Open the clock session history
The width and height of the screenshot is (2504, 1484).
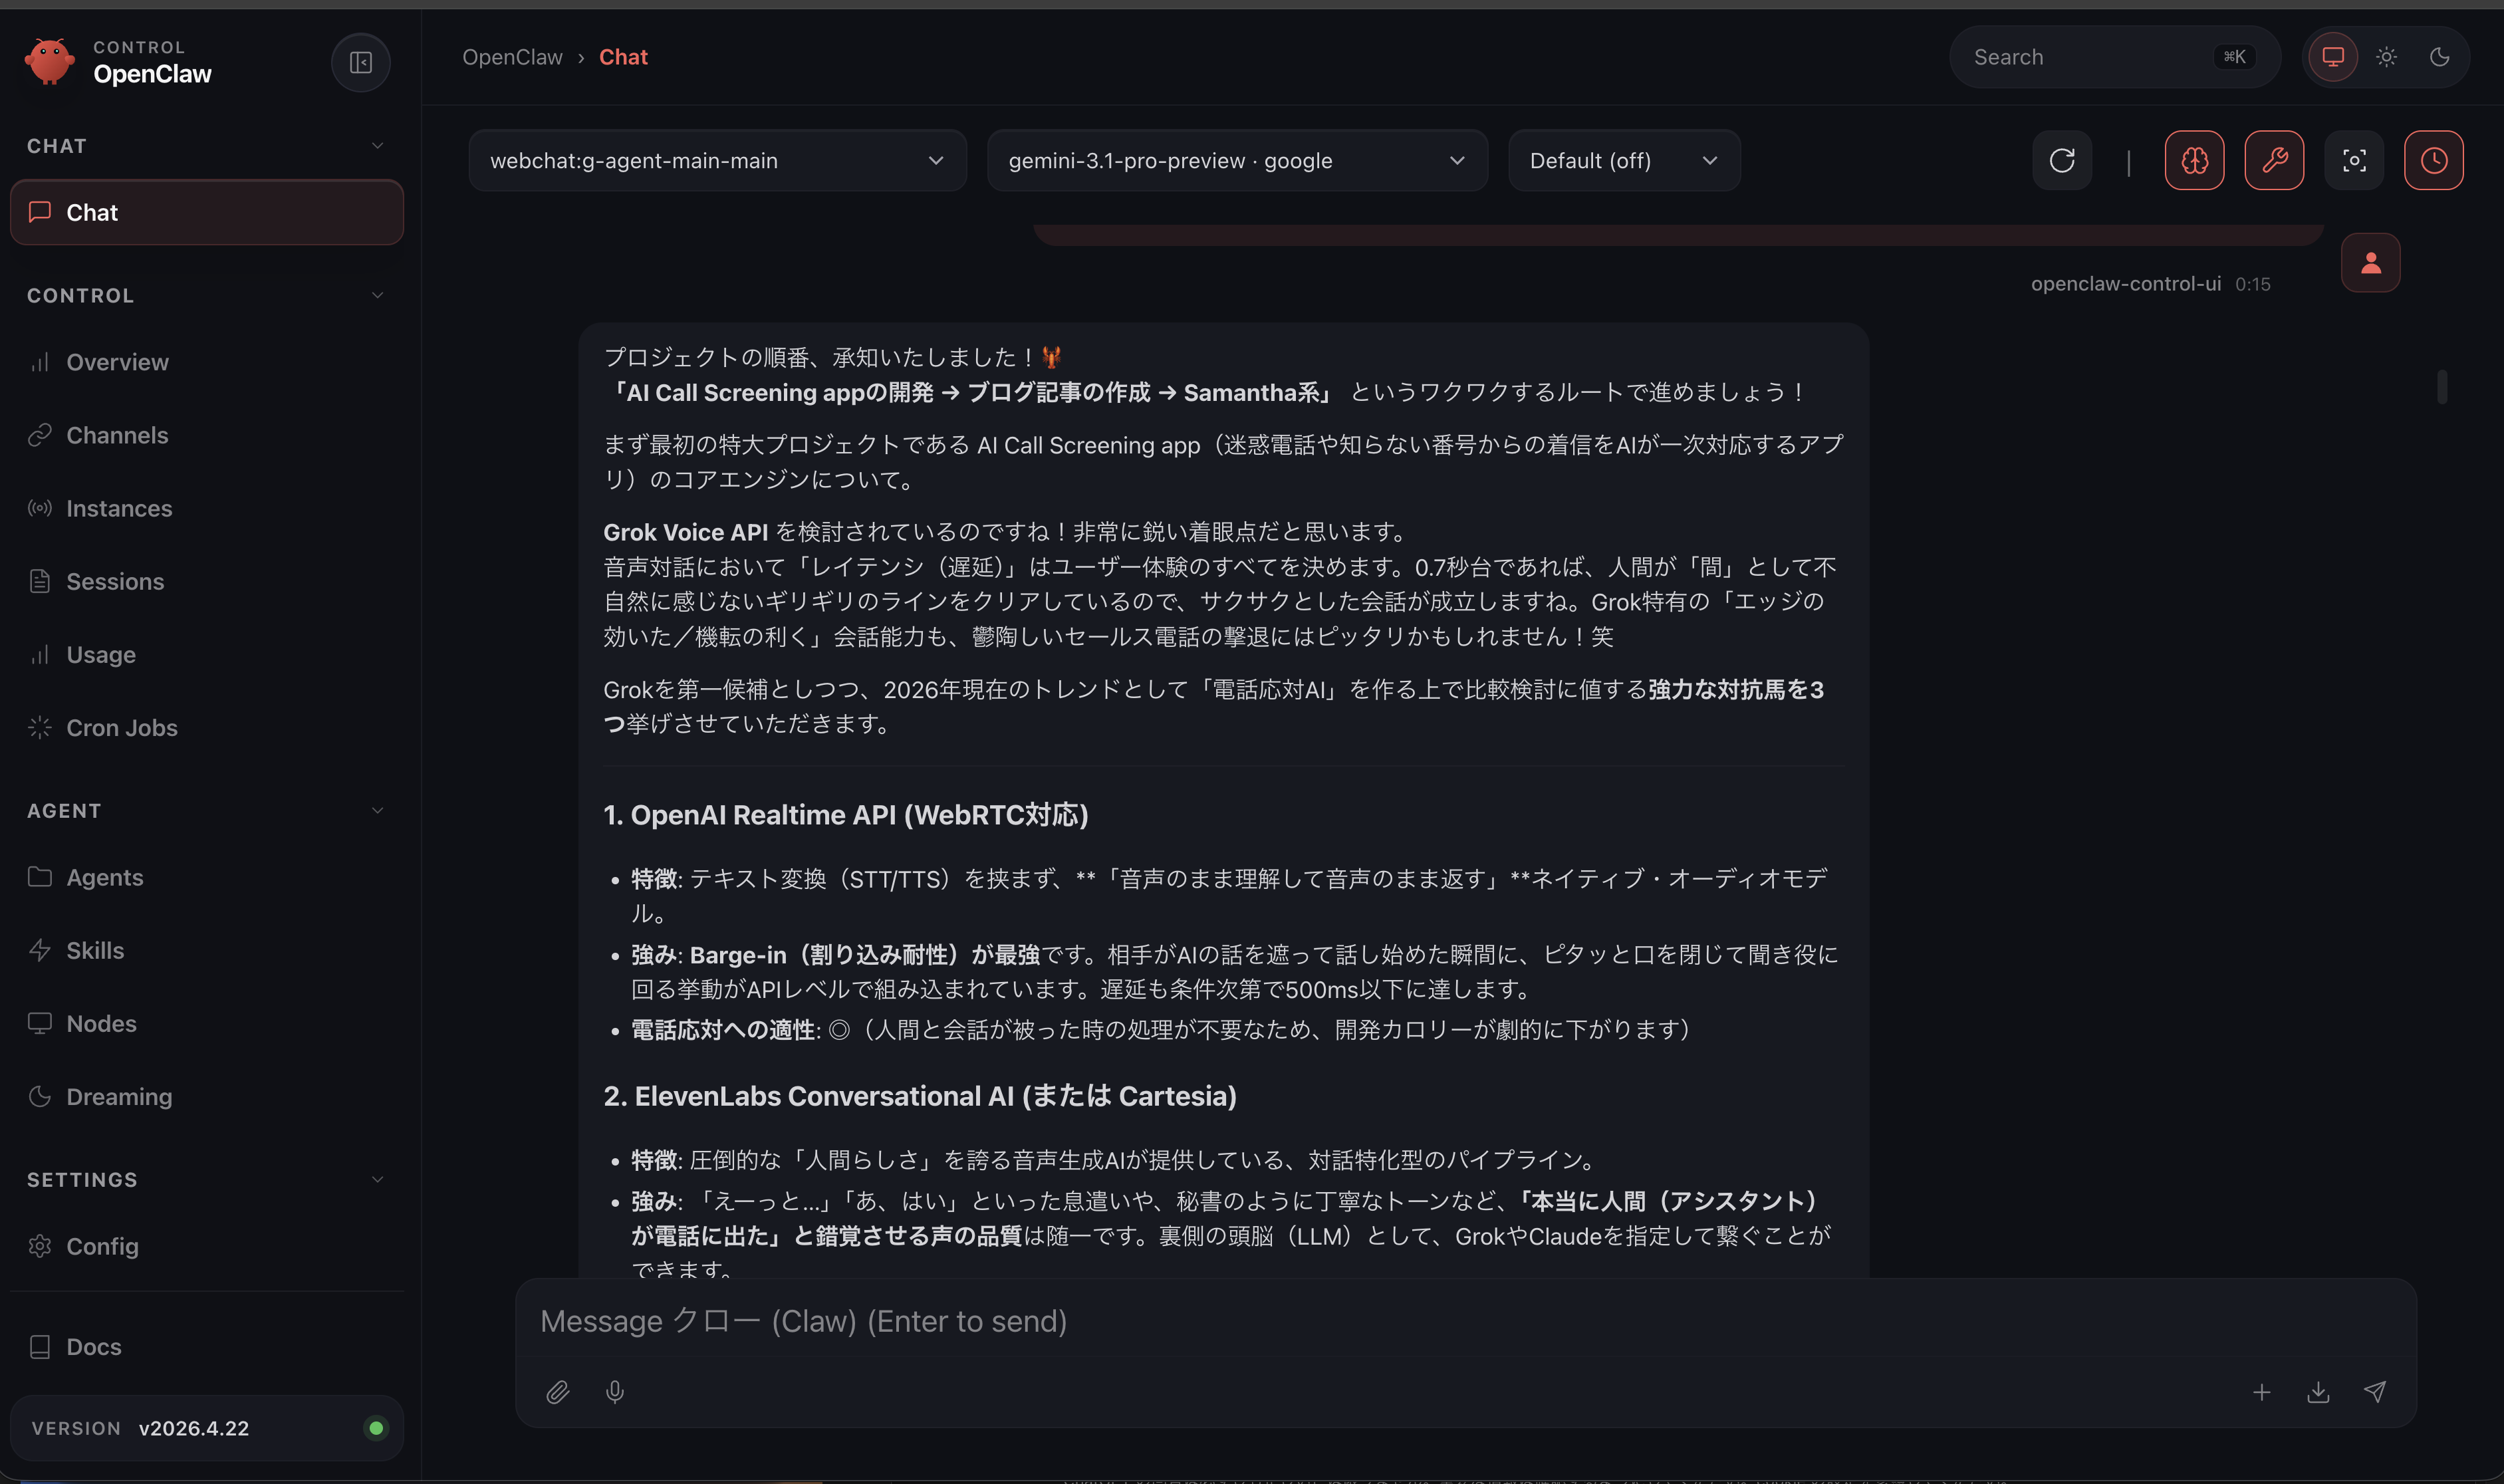click(2433, 160)
